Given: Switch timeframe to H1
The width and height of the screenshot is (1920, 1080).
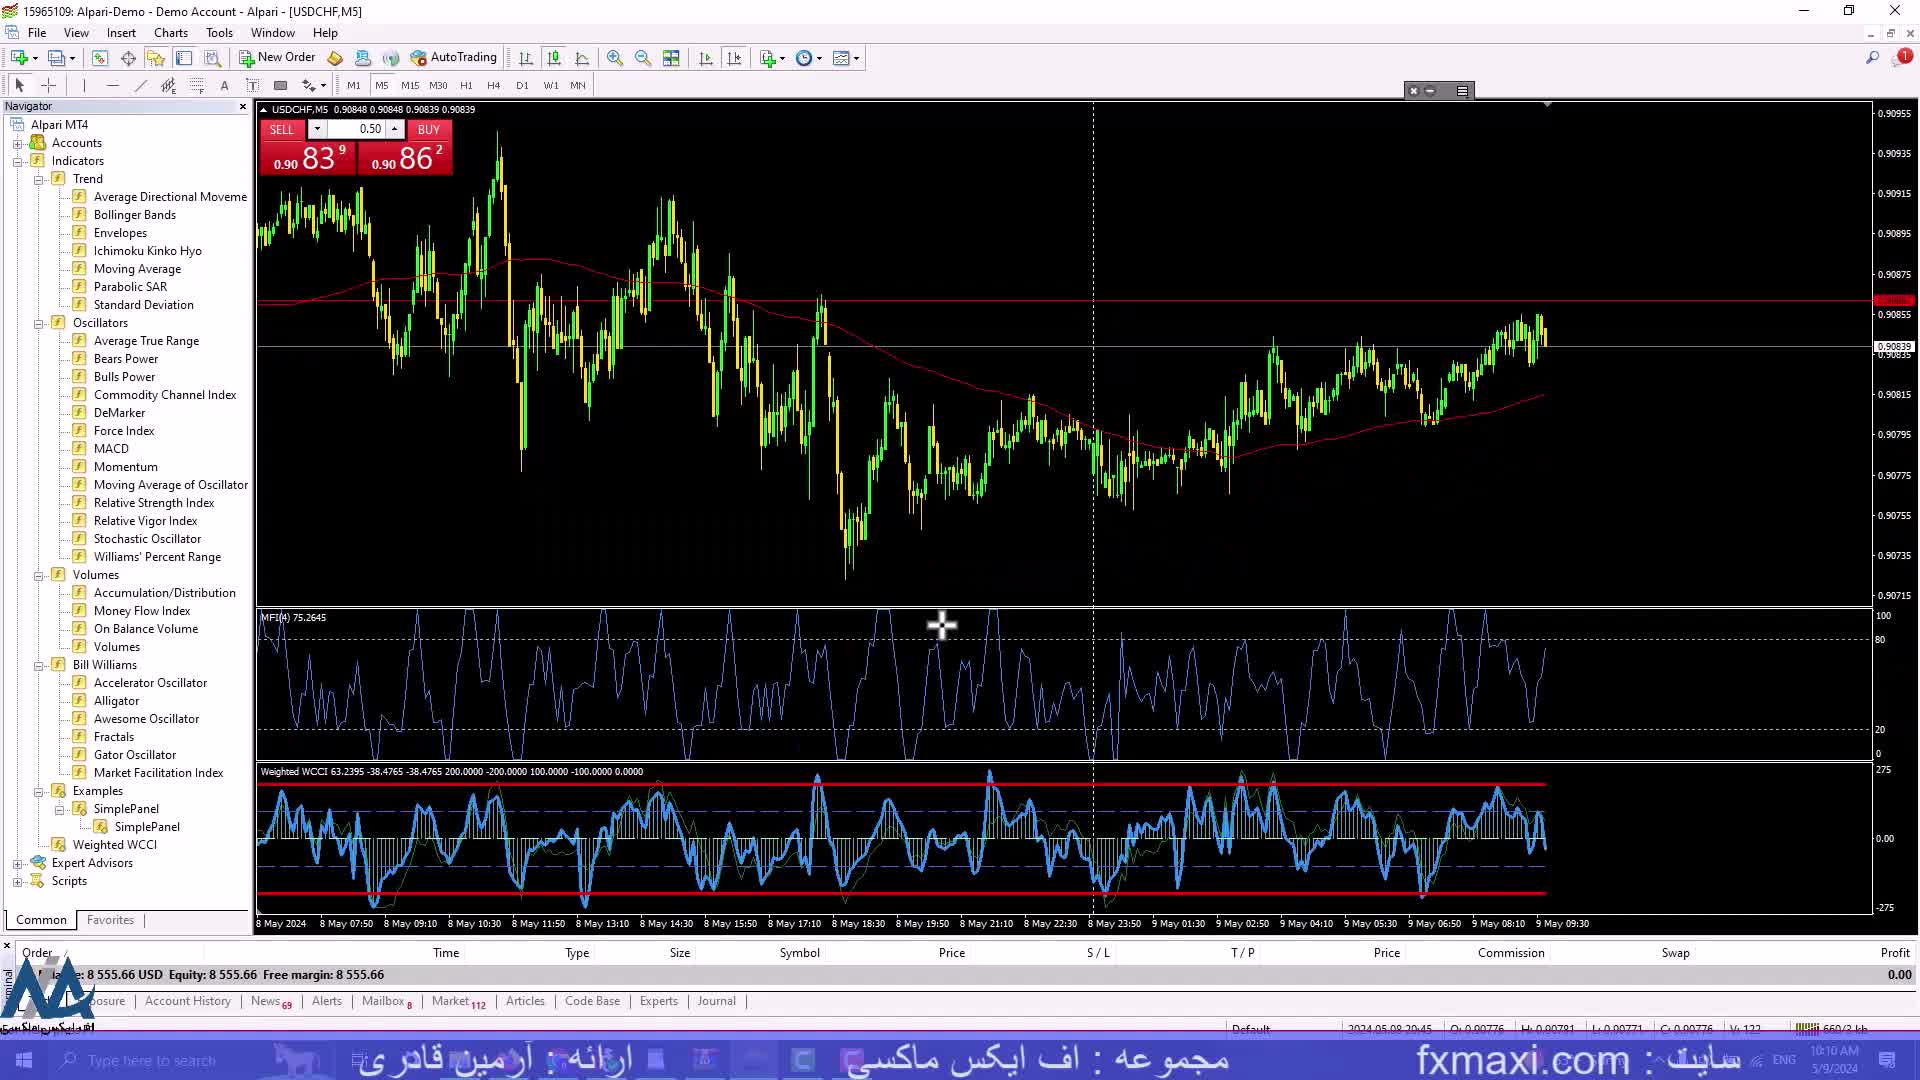Looking at the screenshot, I should pyautogui.click(x=466, y=85).
